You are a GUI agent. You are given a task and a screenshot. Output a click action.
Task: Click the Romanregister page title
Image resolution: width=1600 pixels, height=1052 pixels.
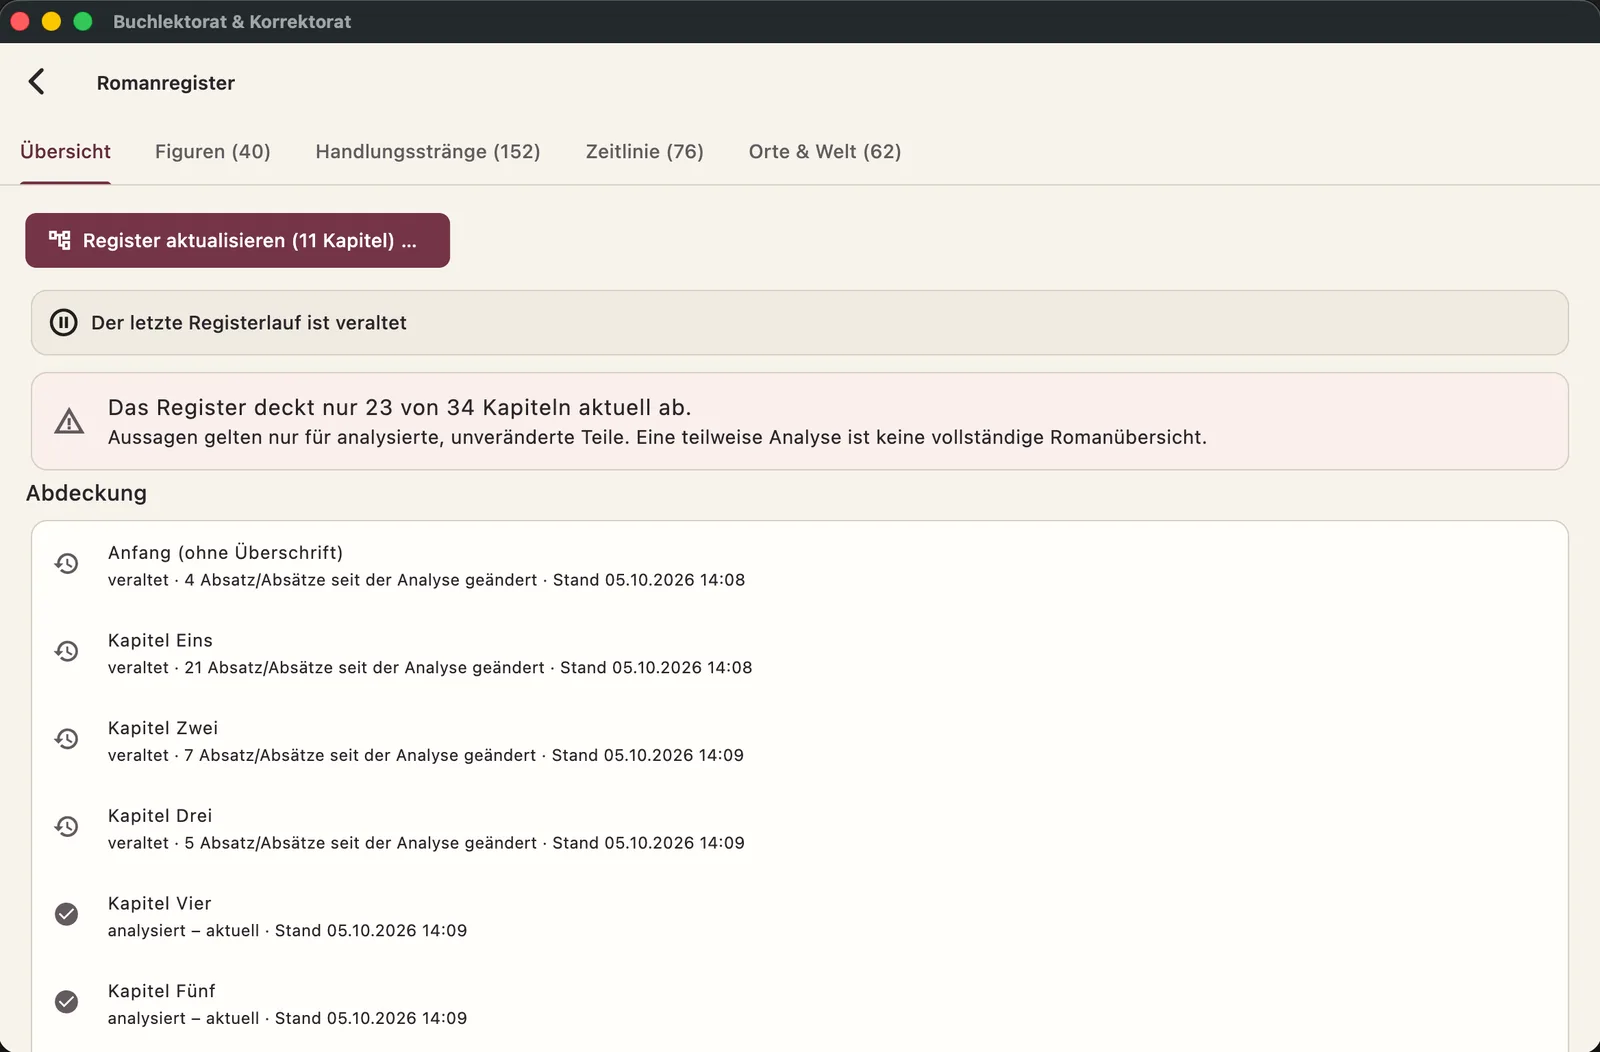166,83
